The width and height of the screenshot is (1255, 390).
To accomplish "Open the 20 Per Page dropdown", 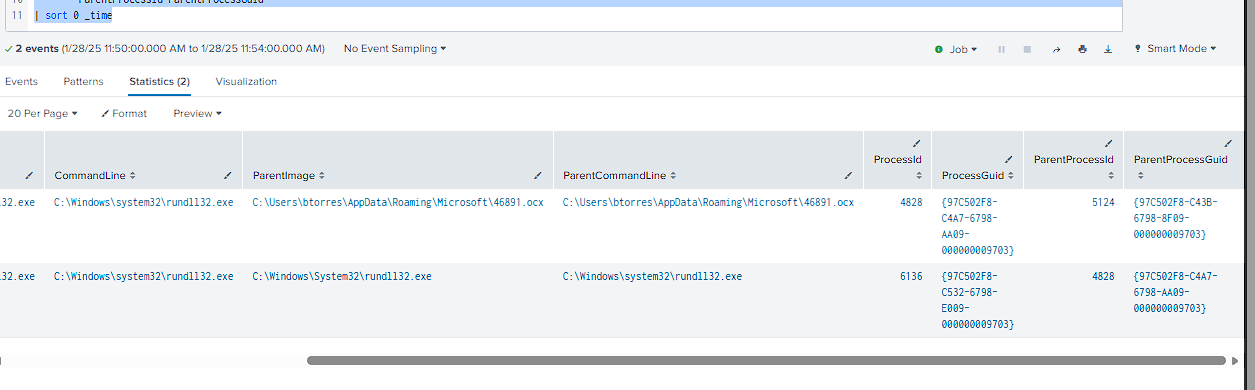I will click(x=42, y=114).
